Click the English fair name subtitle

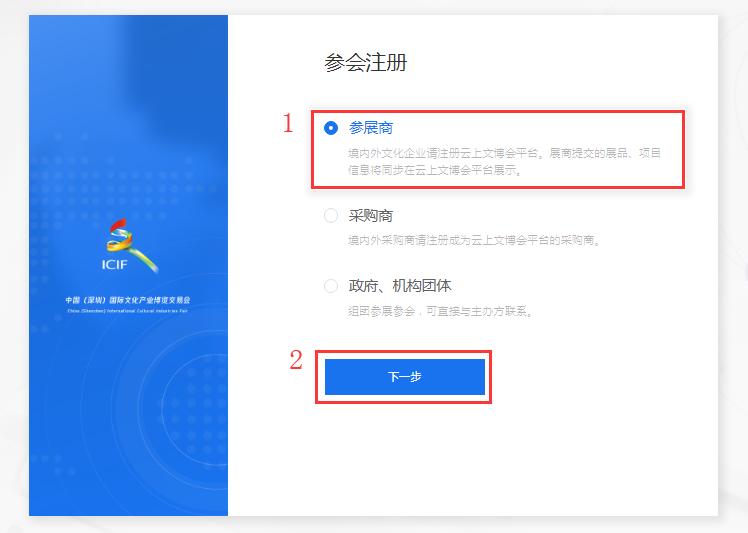pos(128,311)
